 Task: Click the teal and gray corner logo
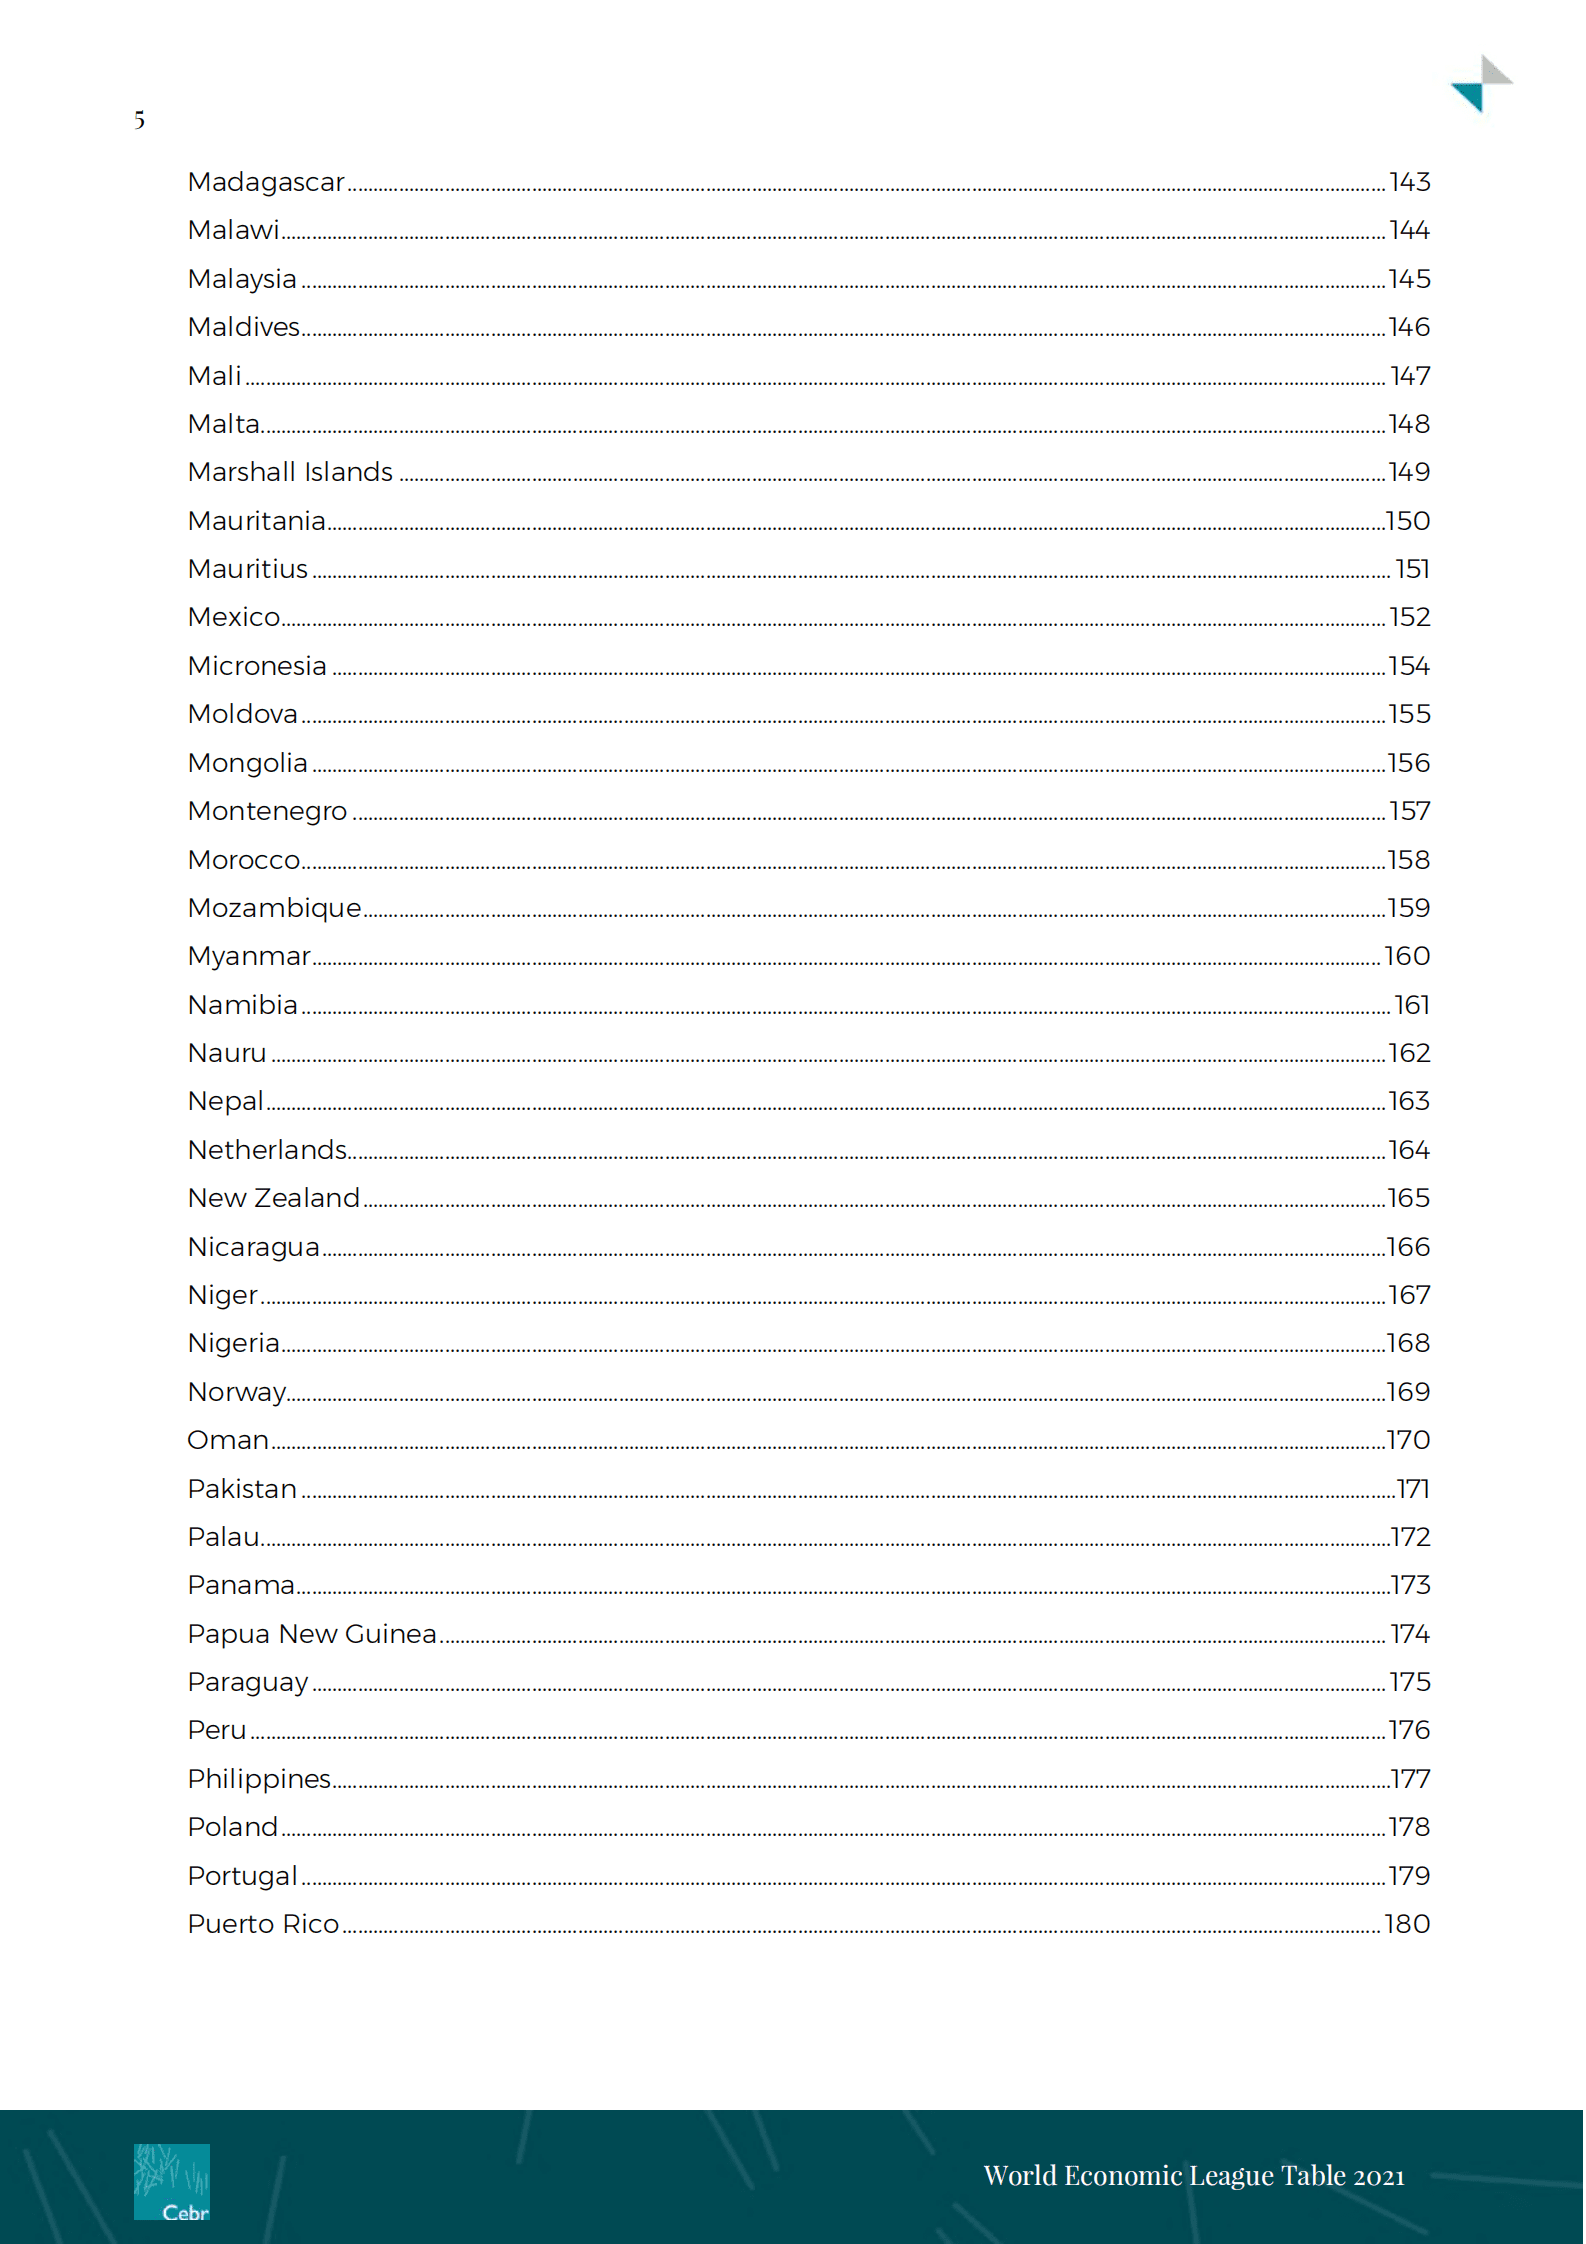1481,84
